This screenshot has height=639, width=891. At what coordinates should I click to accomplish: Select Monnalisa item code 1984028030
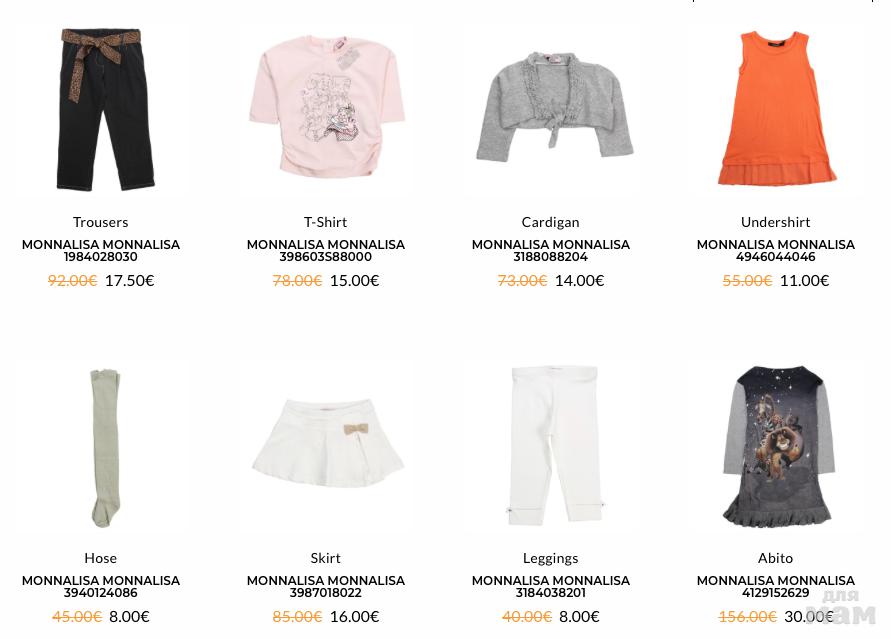tap(101, 257)
